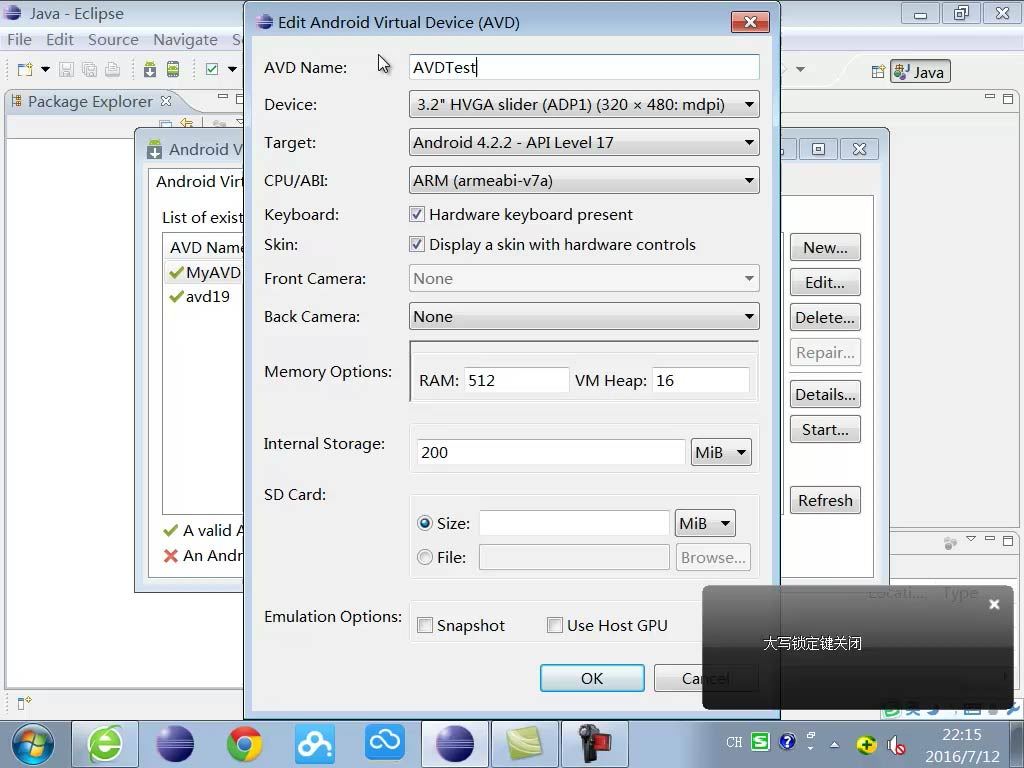Click the Internet Explorer taskbar icon
Image resolution: width=1024 pixels, height=768 pixels.
point(104,744)
